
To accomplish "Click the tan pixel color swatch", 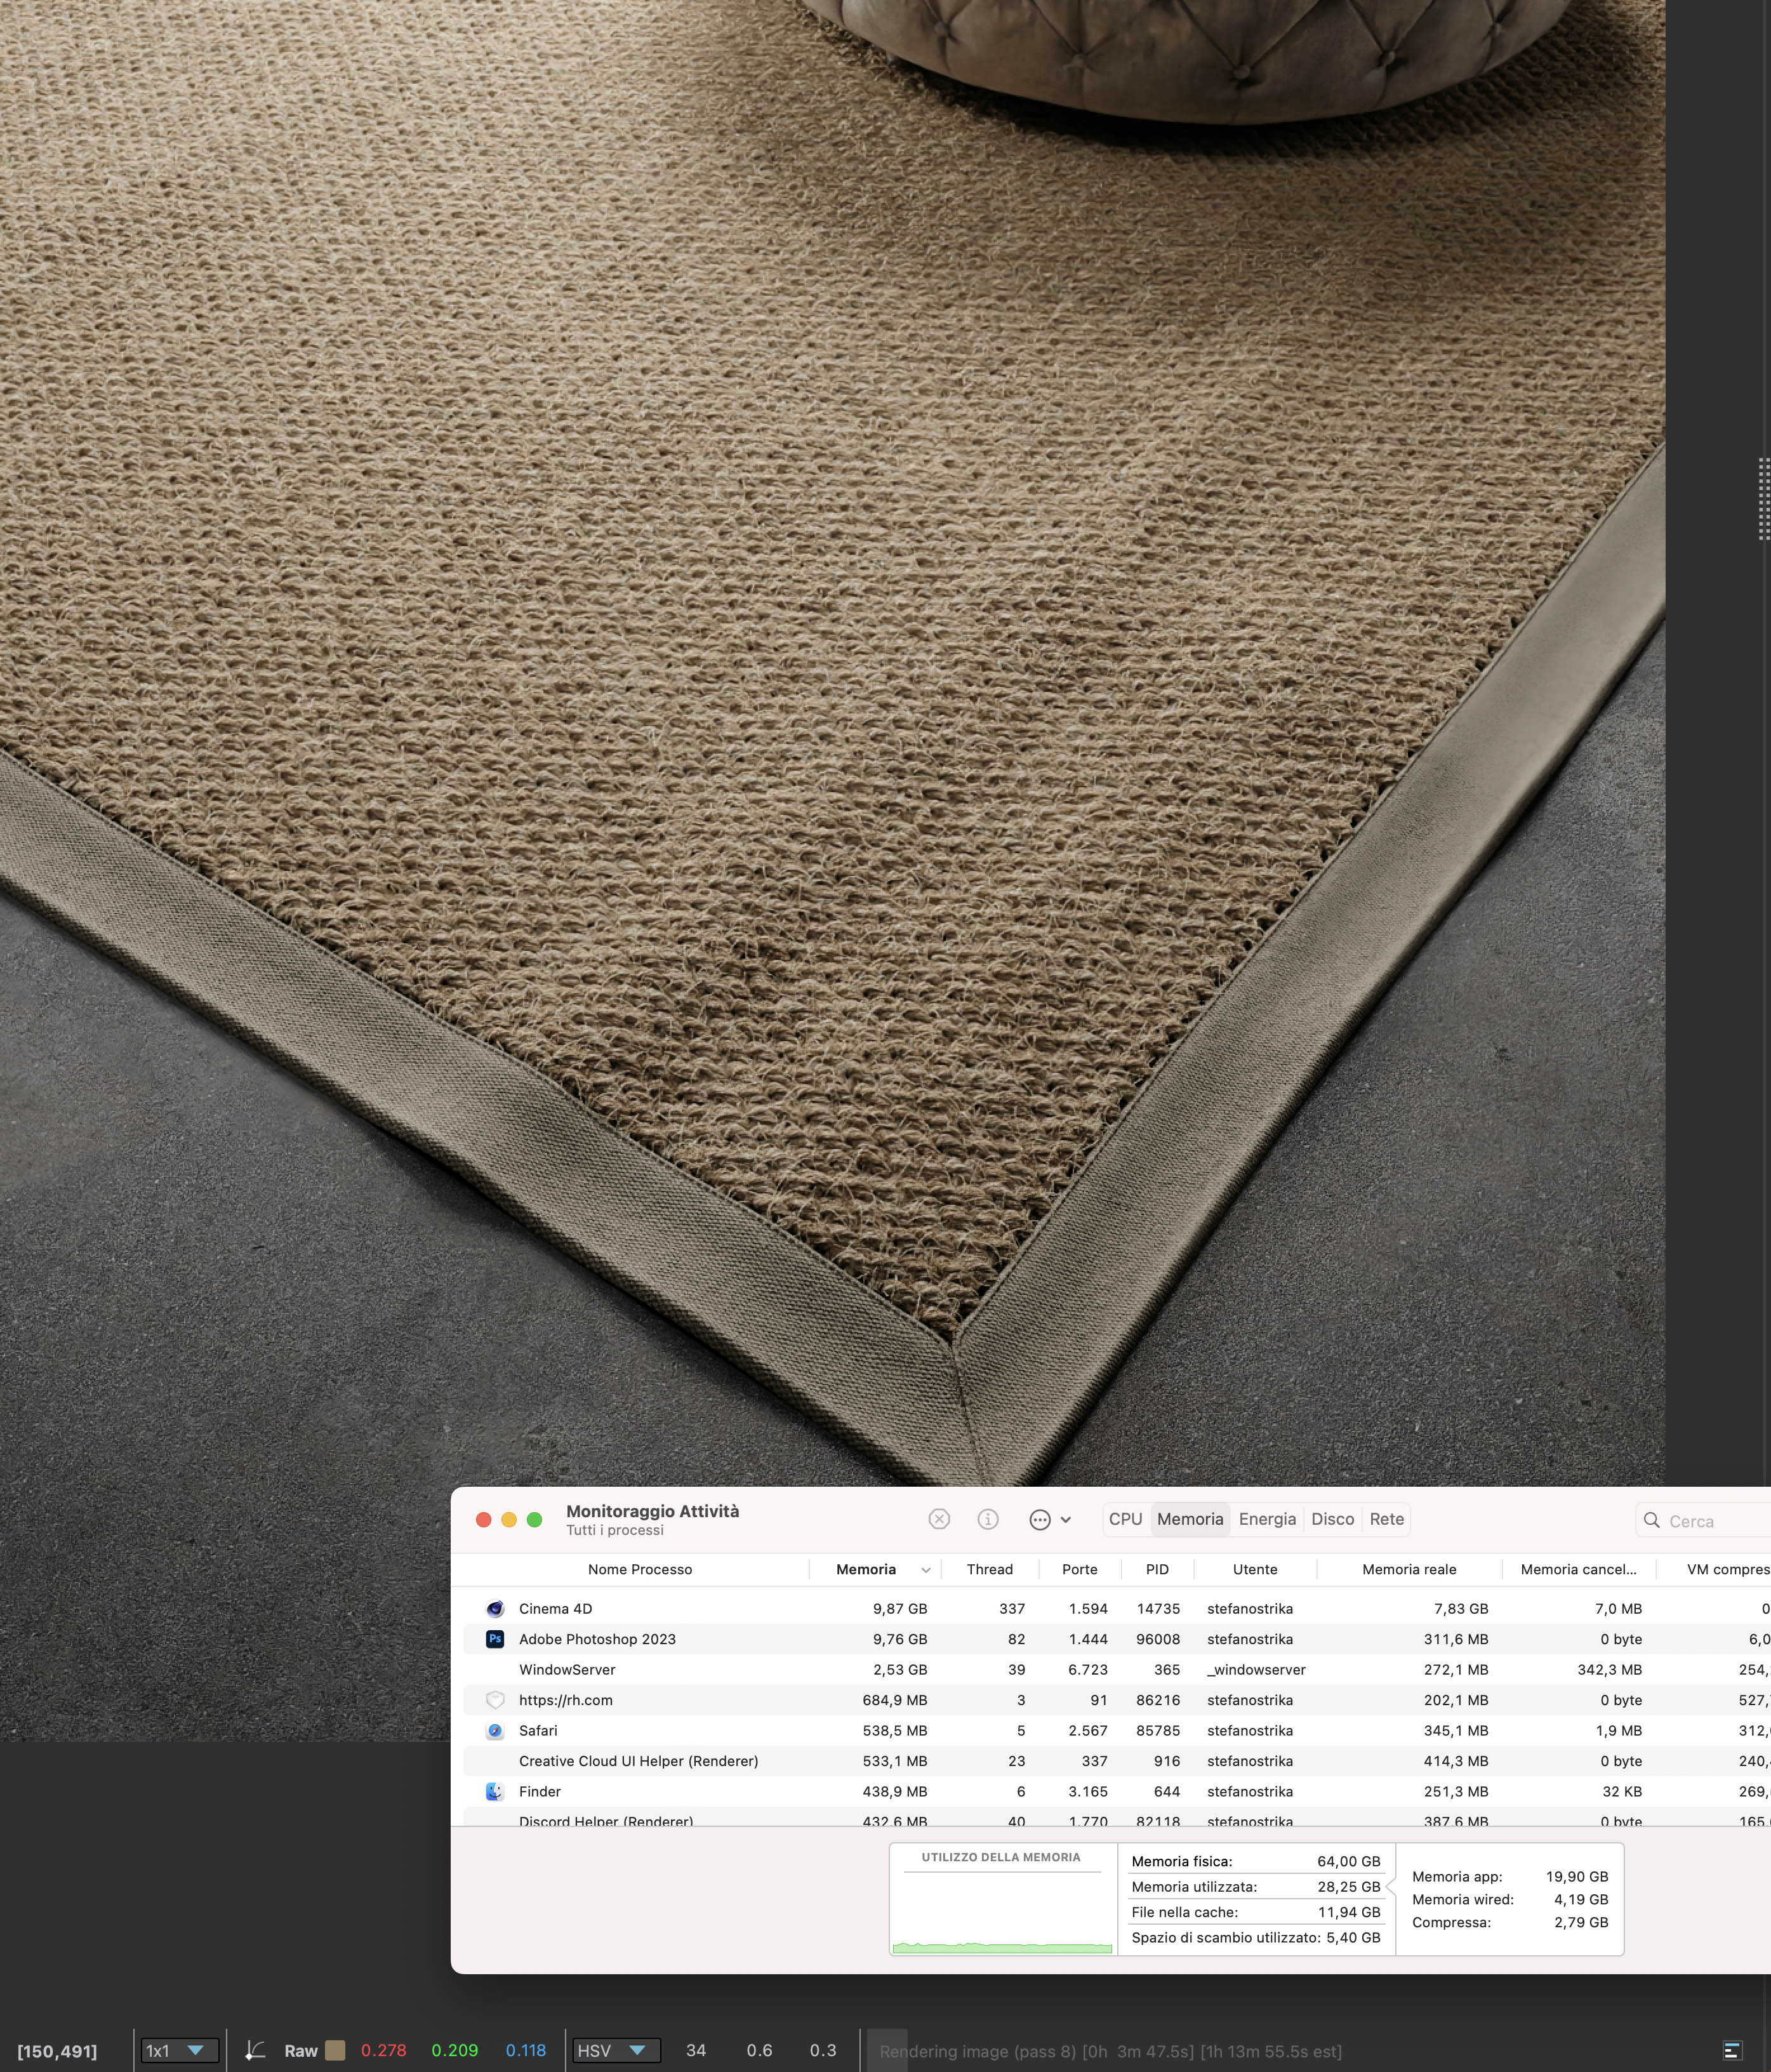I will pos(336,2051).
